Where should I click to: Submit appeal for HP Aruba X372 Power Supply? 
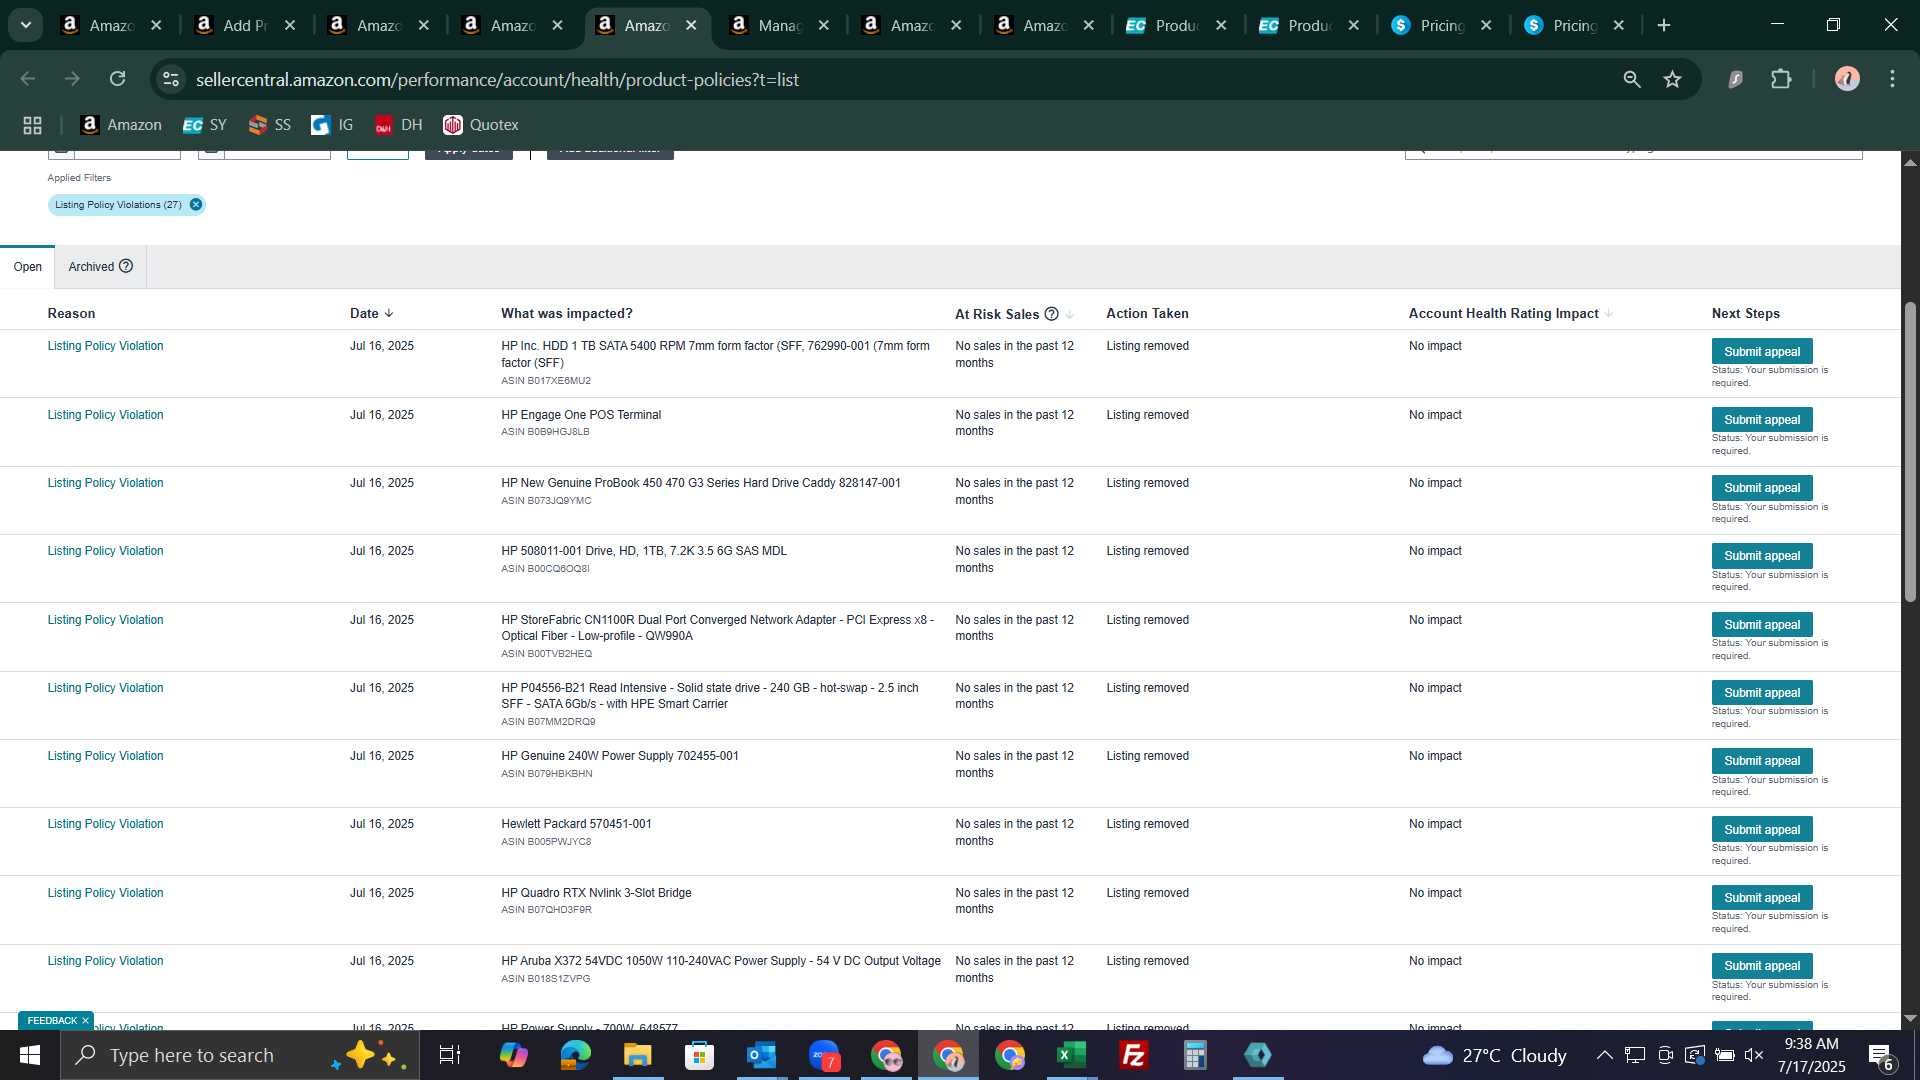(1761, 966)
